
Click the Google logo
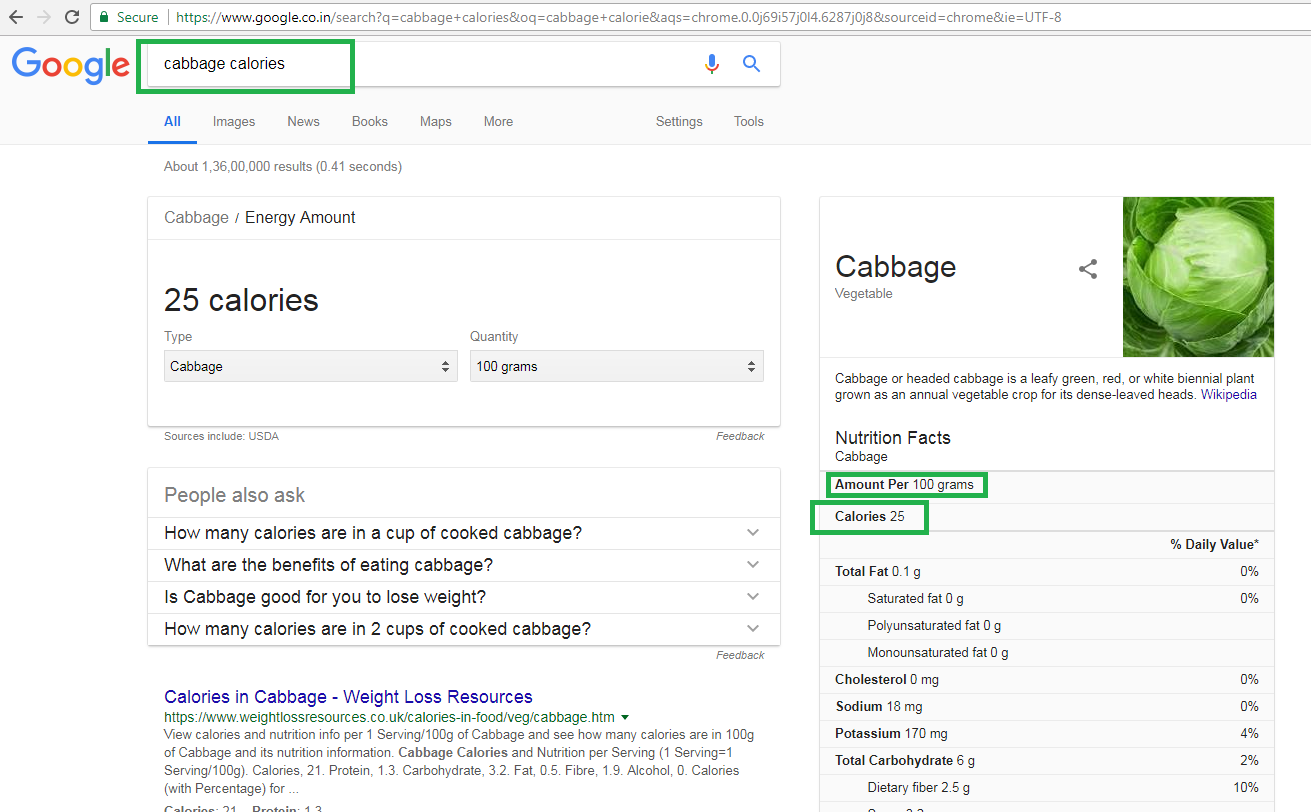point(71,65)
